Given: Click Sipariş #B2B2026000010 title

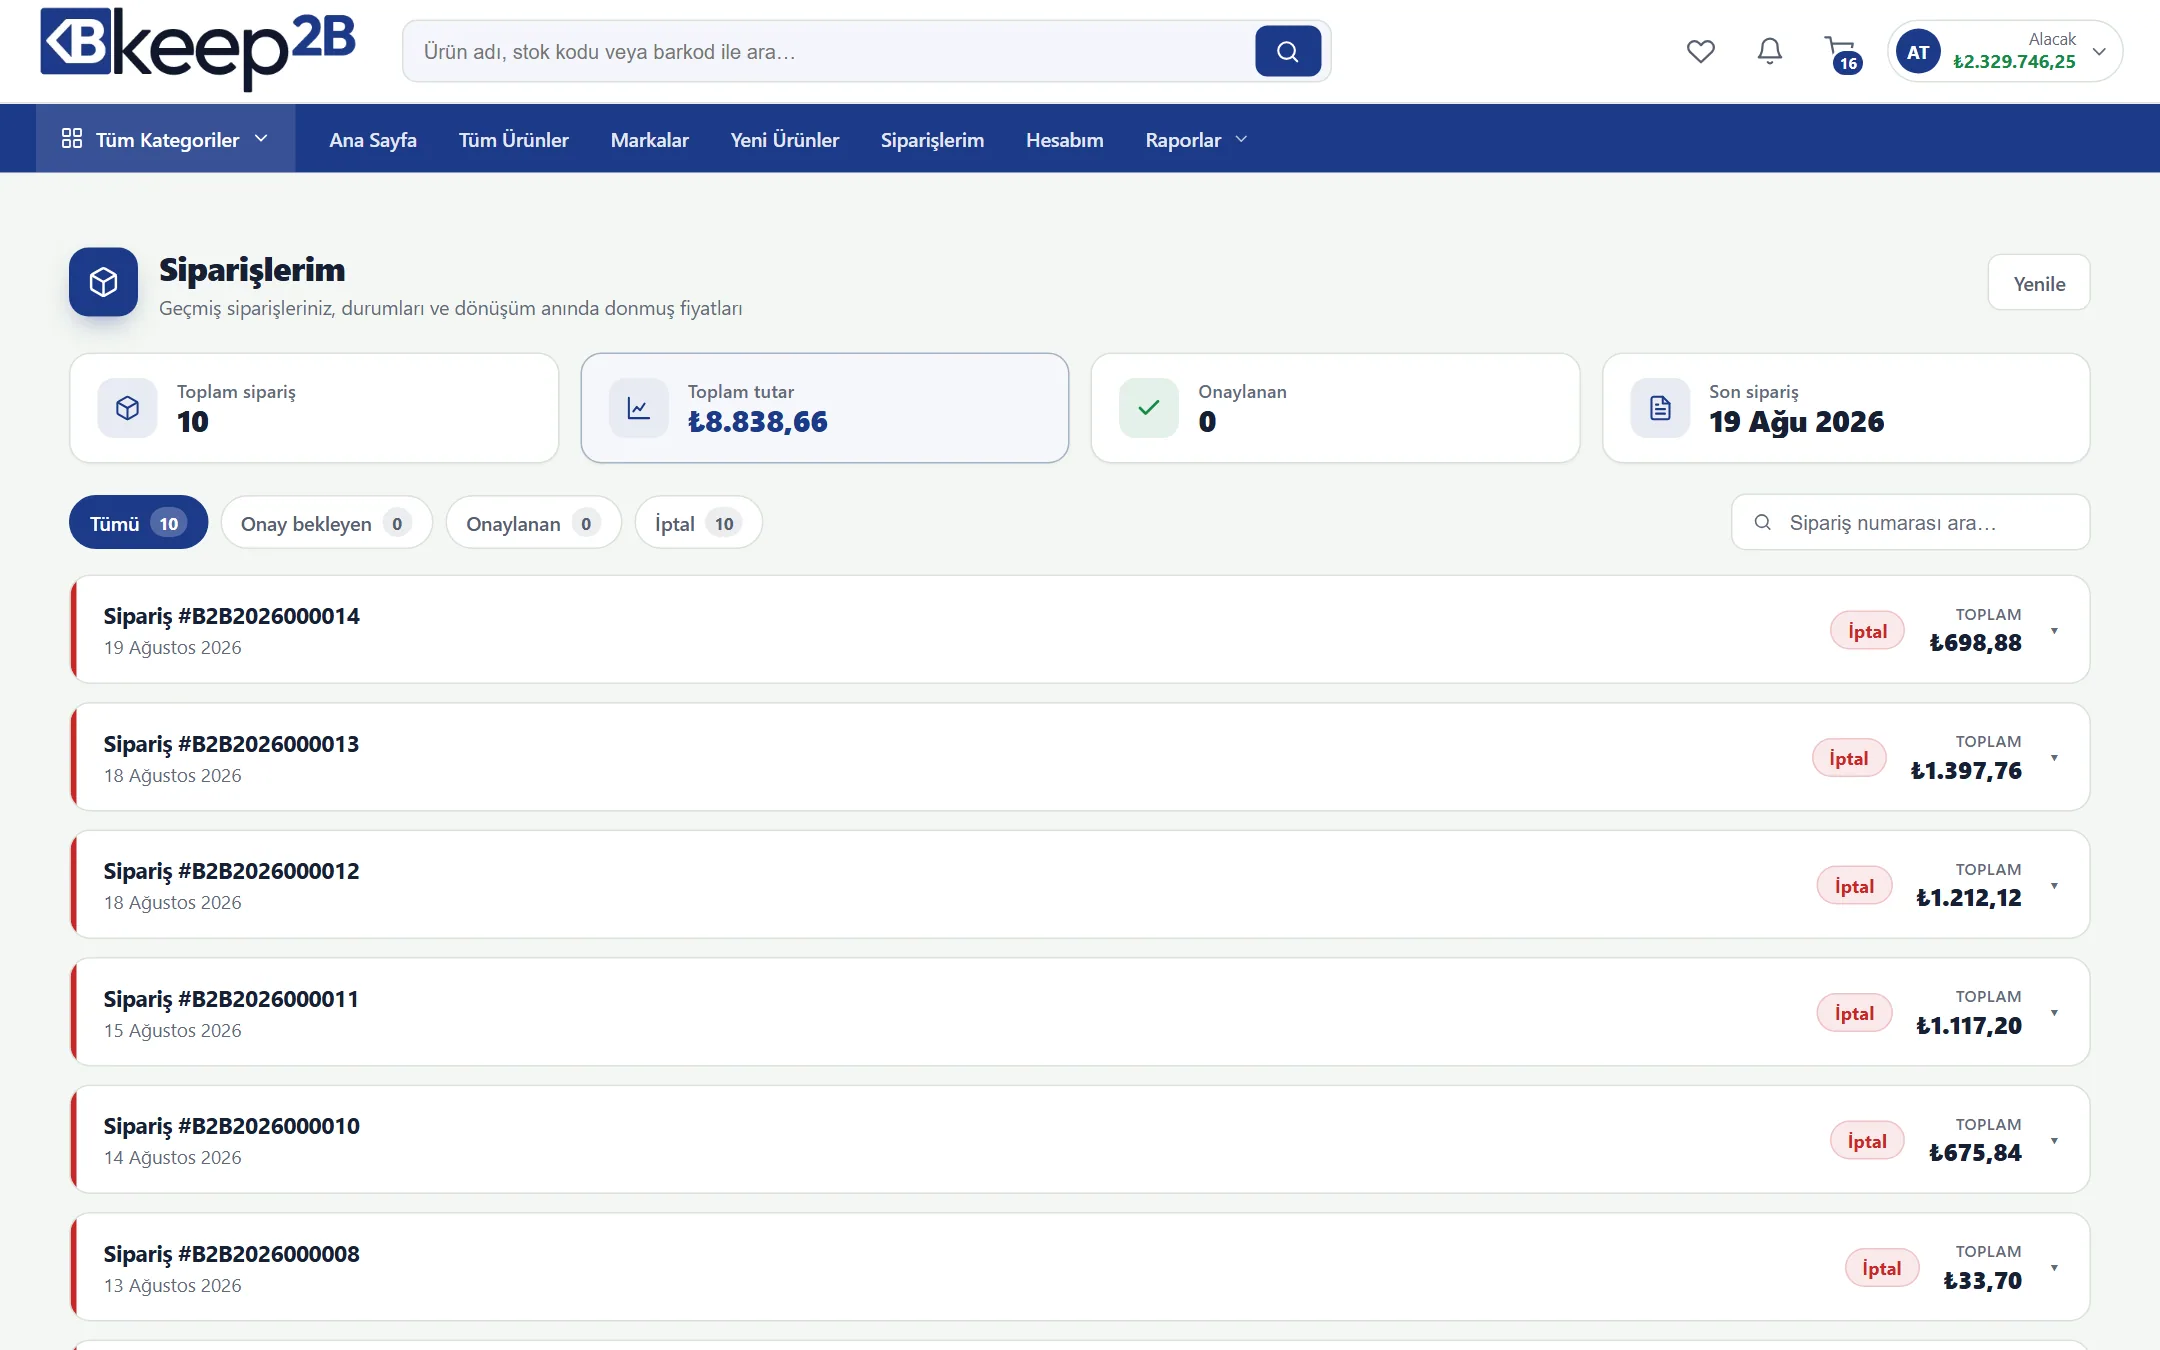Looking at the screenshot, I should [x=232, y=1126].
